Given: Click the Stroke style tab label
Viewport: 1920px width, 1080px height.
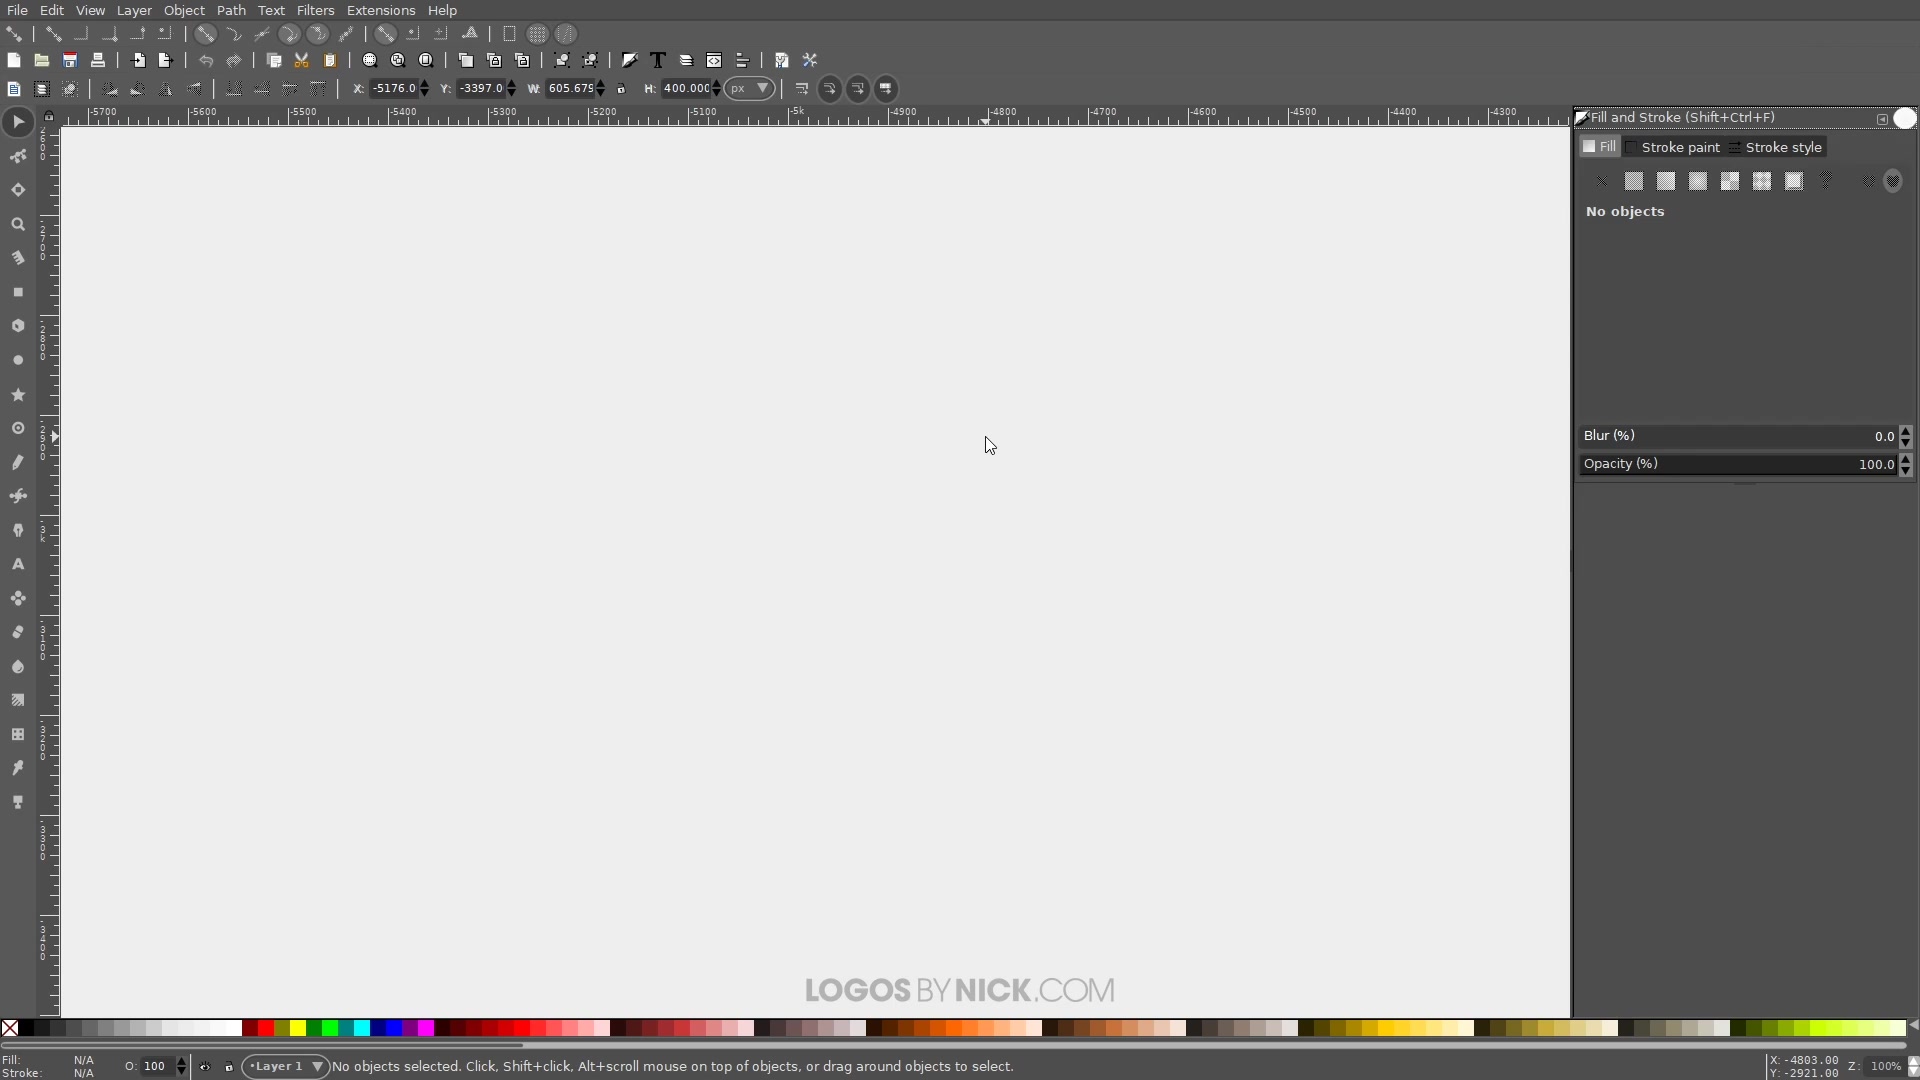Looking at the screenshot, I should 1784,147.
